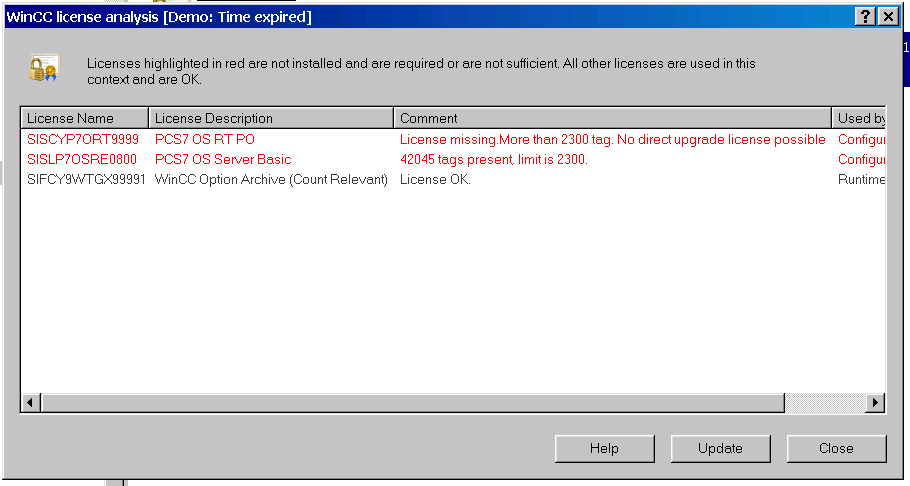This screenshot has height=486, width=910.
Task: Select the SIFCY9WTGX99991 license row
Action: [x=86, y=179]
